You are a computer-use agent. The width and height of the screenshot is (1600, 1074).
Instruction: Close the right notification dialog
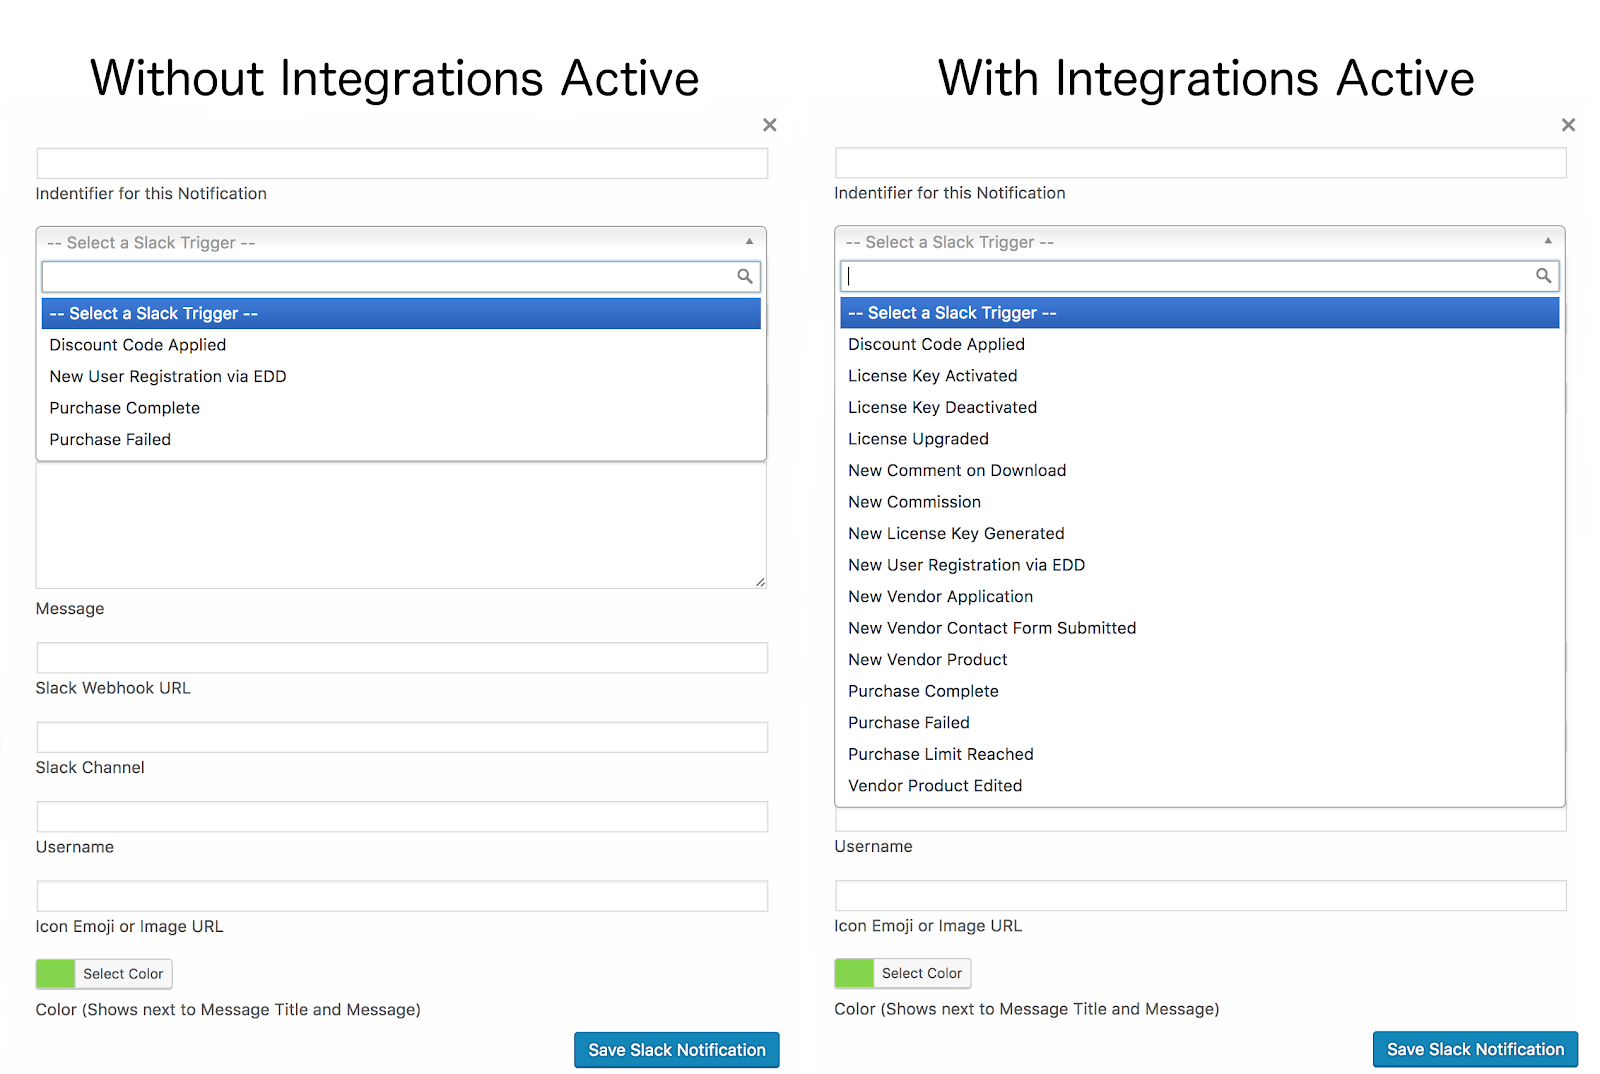[x=1568, y=125]
